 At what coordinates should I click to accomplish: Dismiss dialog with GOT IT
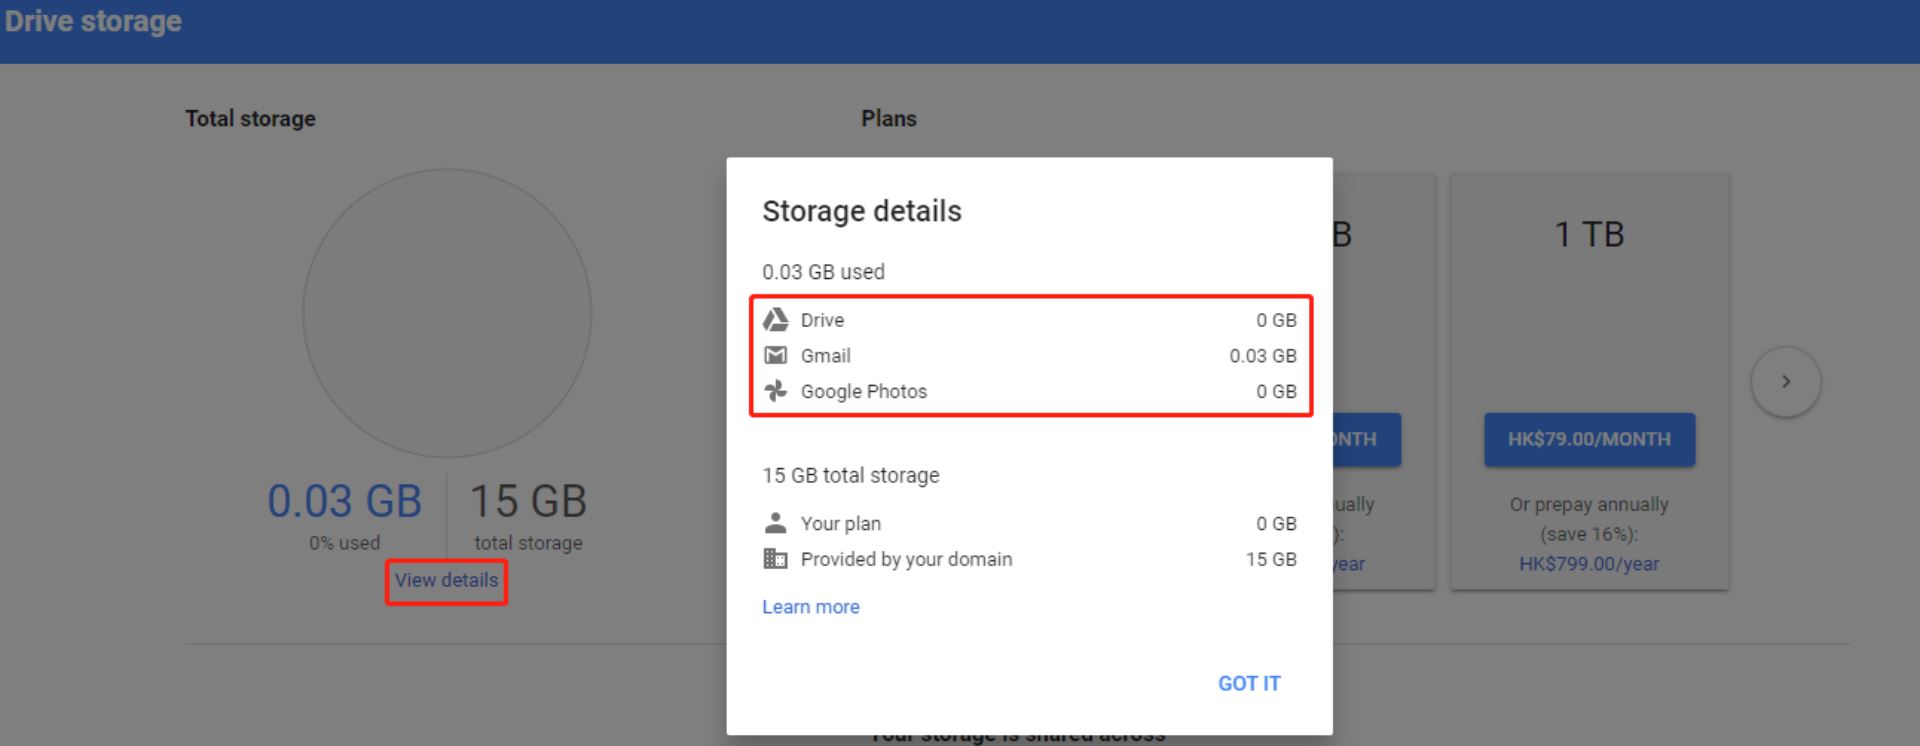click(1249, 683)
